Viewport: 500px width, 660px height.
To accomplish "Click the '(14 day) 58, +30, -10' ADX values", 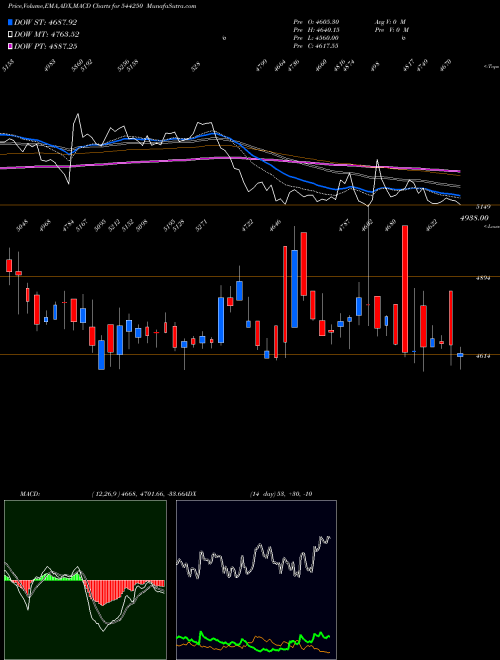I will 281,494.
